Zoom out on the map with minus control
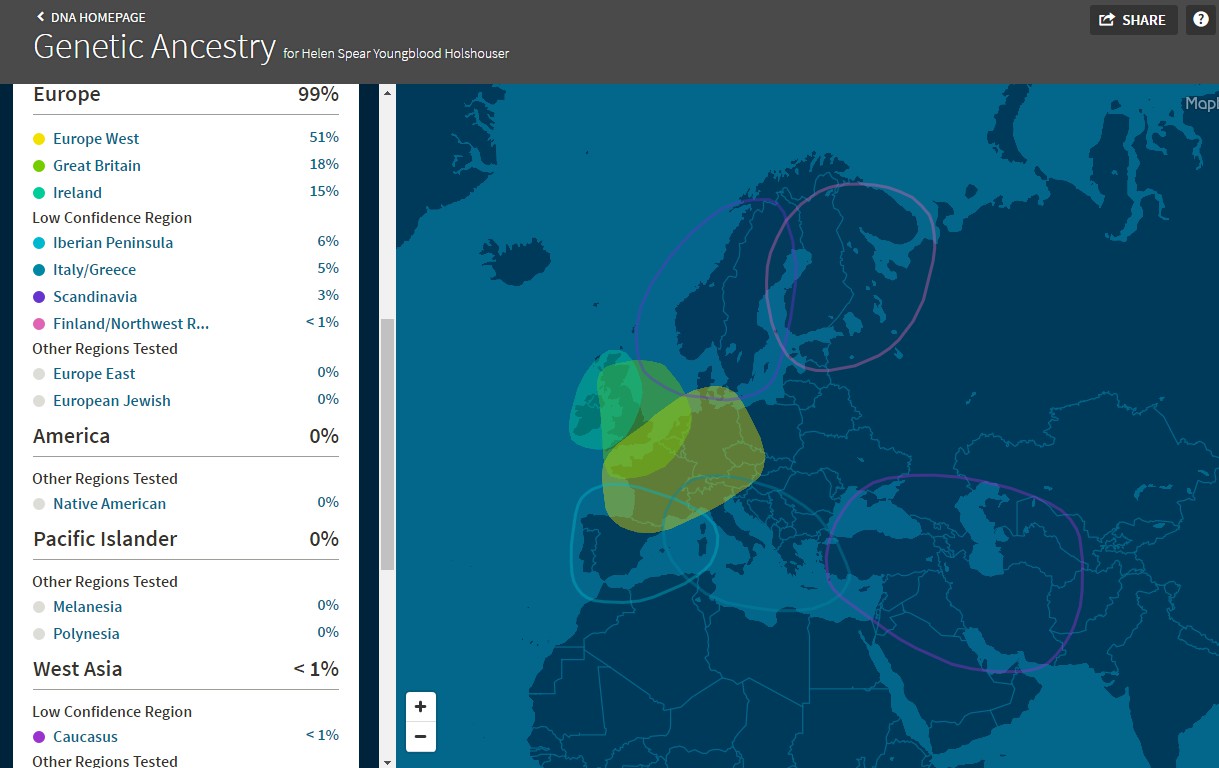1219x768 pixels. pyautogui.click(x=420, y=737)
